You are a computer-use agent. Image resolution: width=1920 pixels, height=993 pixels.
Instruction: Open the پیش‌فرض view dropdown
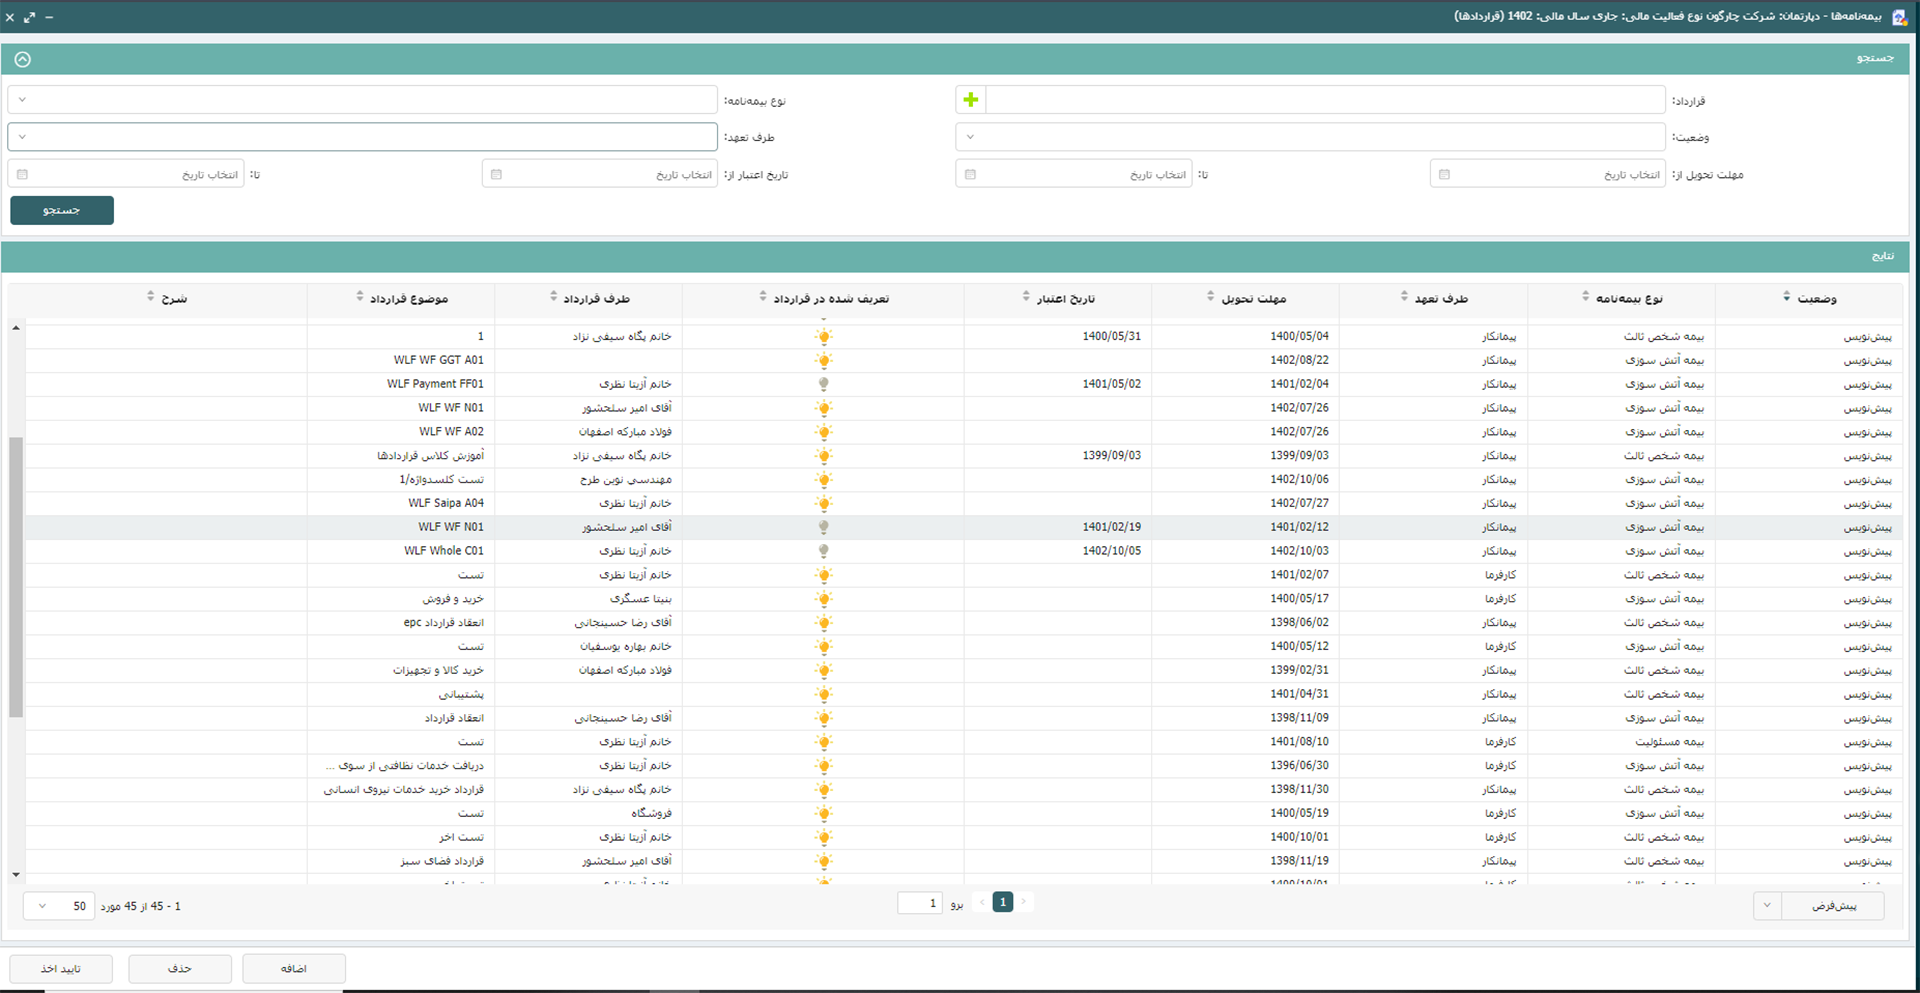point(1767,906)
